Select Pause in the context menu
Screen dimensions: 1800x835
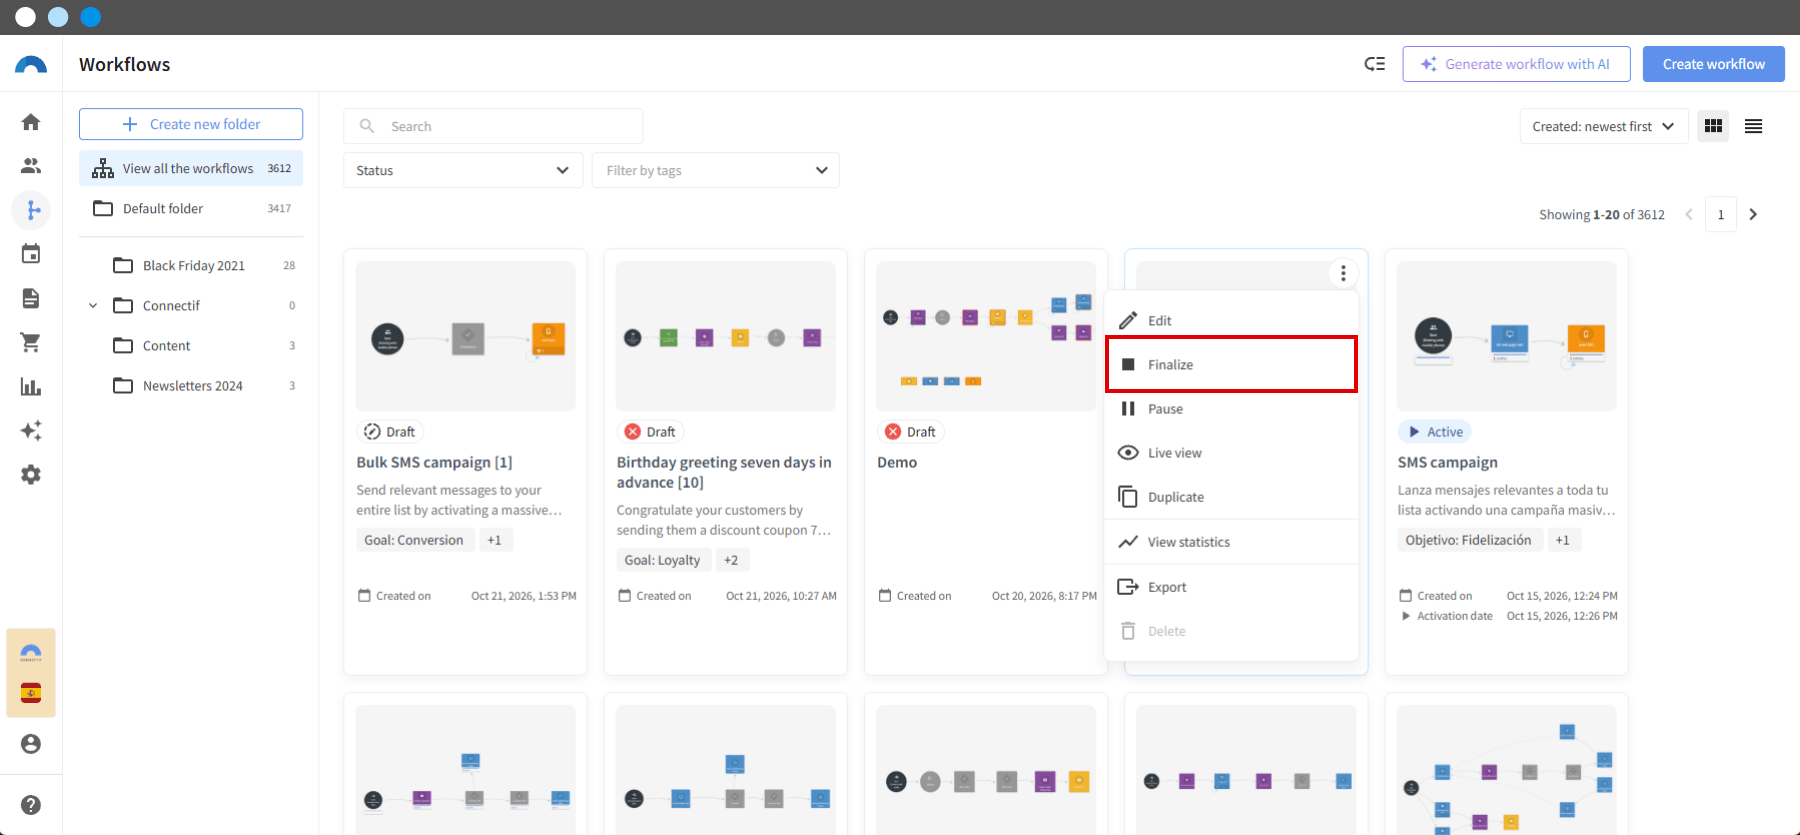[x=1231, y=408]
